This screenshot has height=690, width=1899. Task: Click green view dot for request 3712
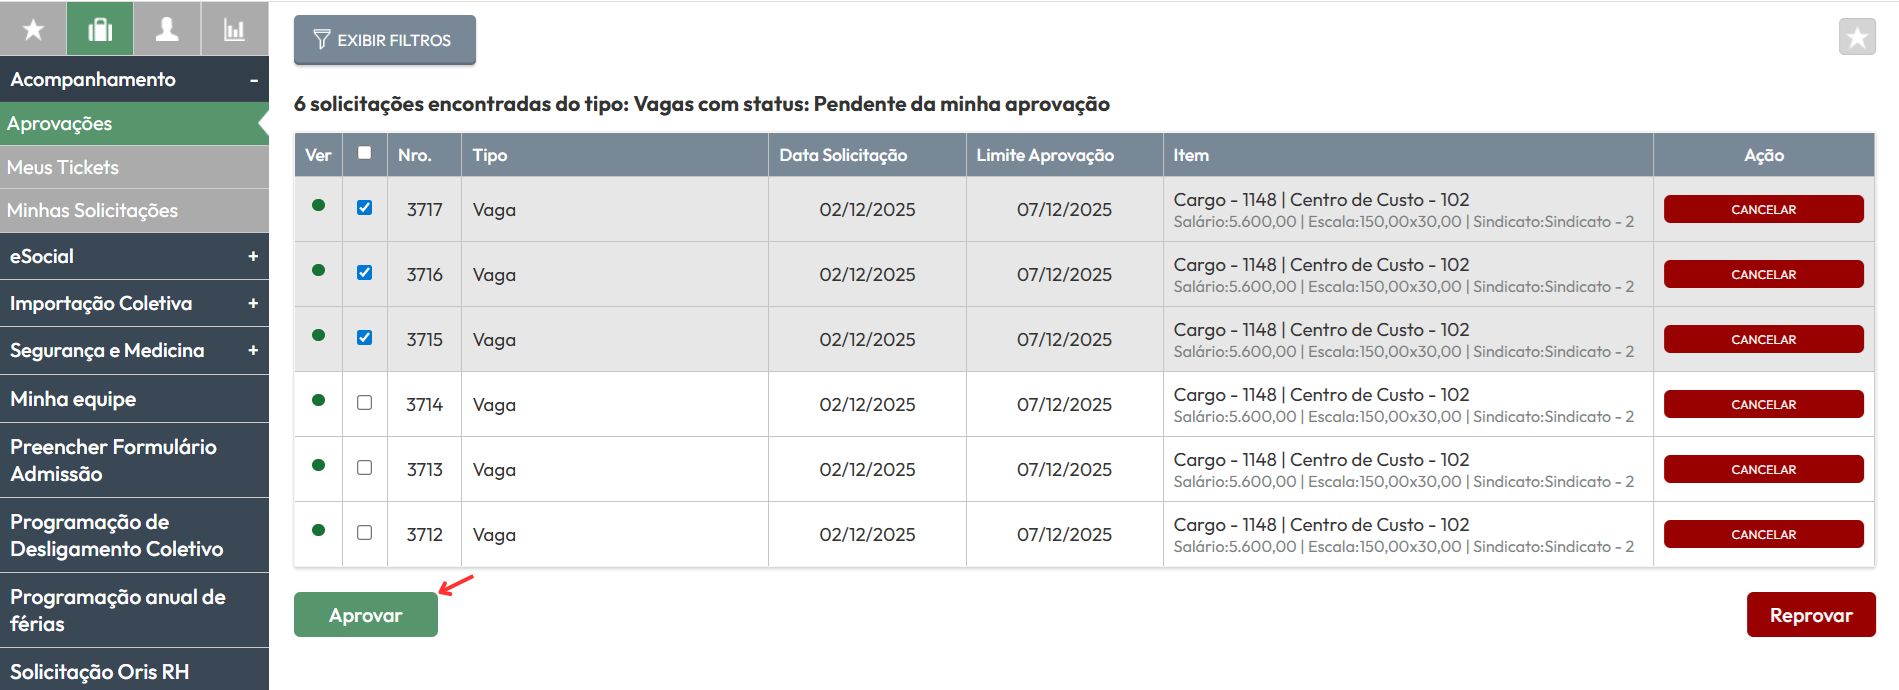pos(318,530)
